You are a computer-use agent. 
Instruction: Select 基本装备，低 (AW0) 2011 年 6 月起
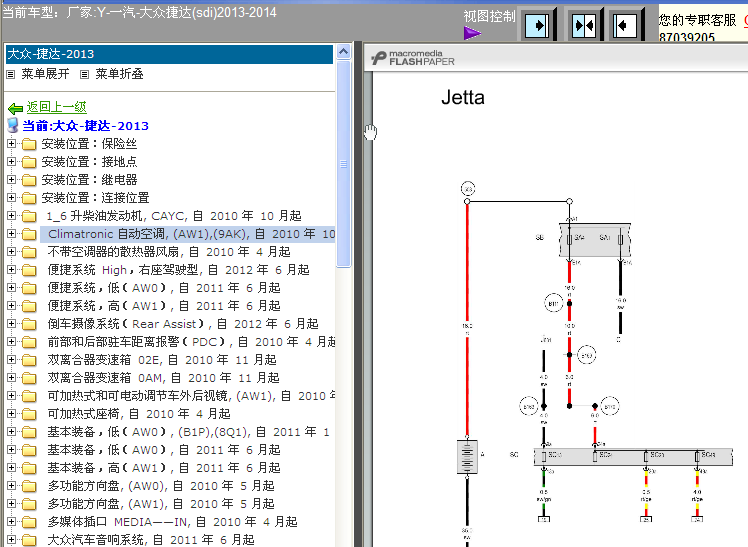coord(164,450)
